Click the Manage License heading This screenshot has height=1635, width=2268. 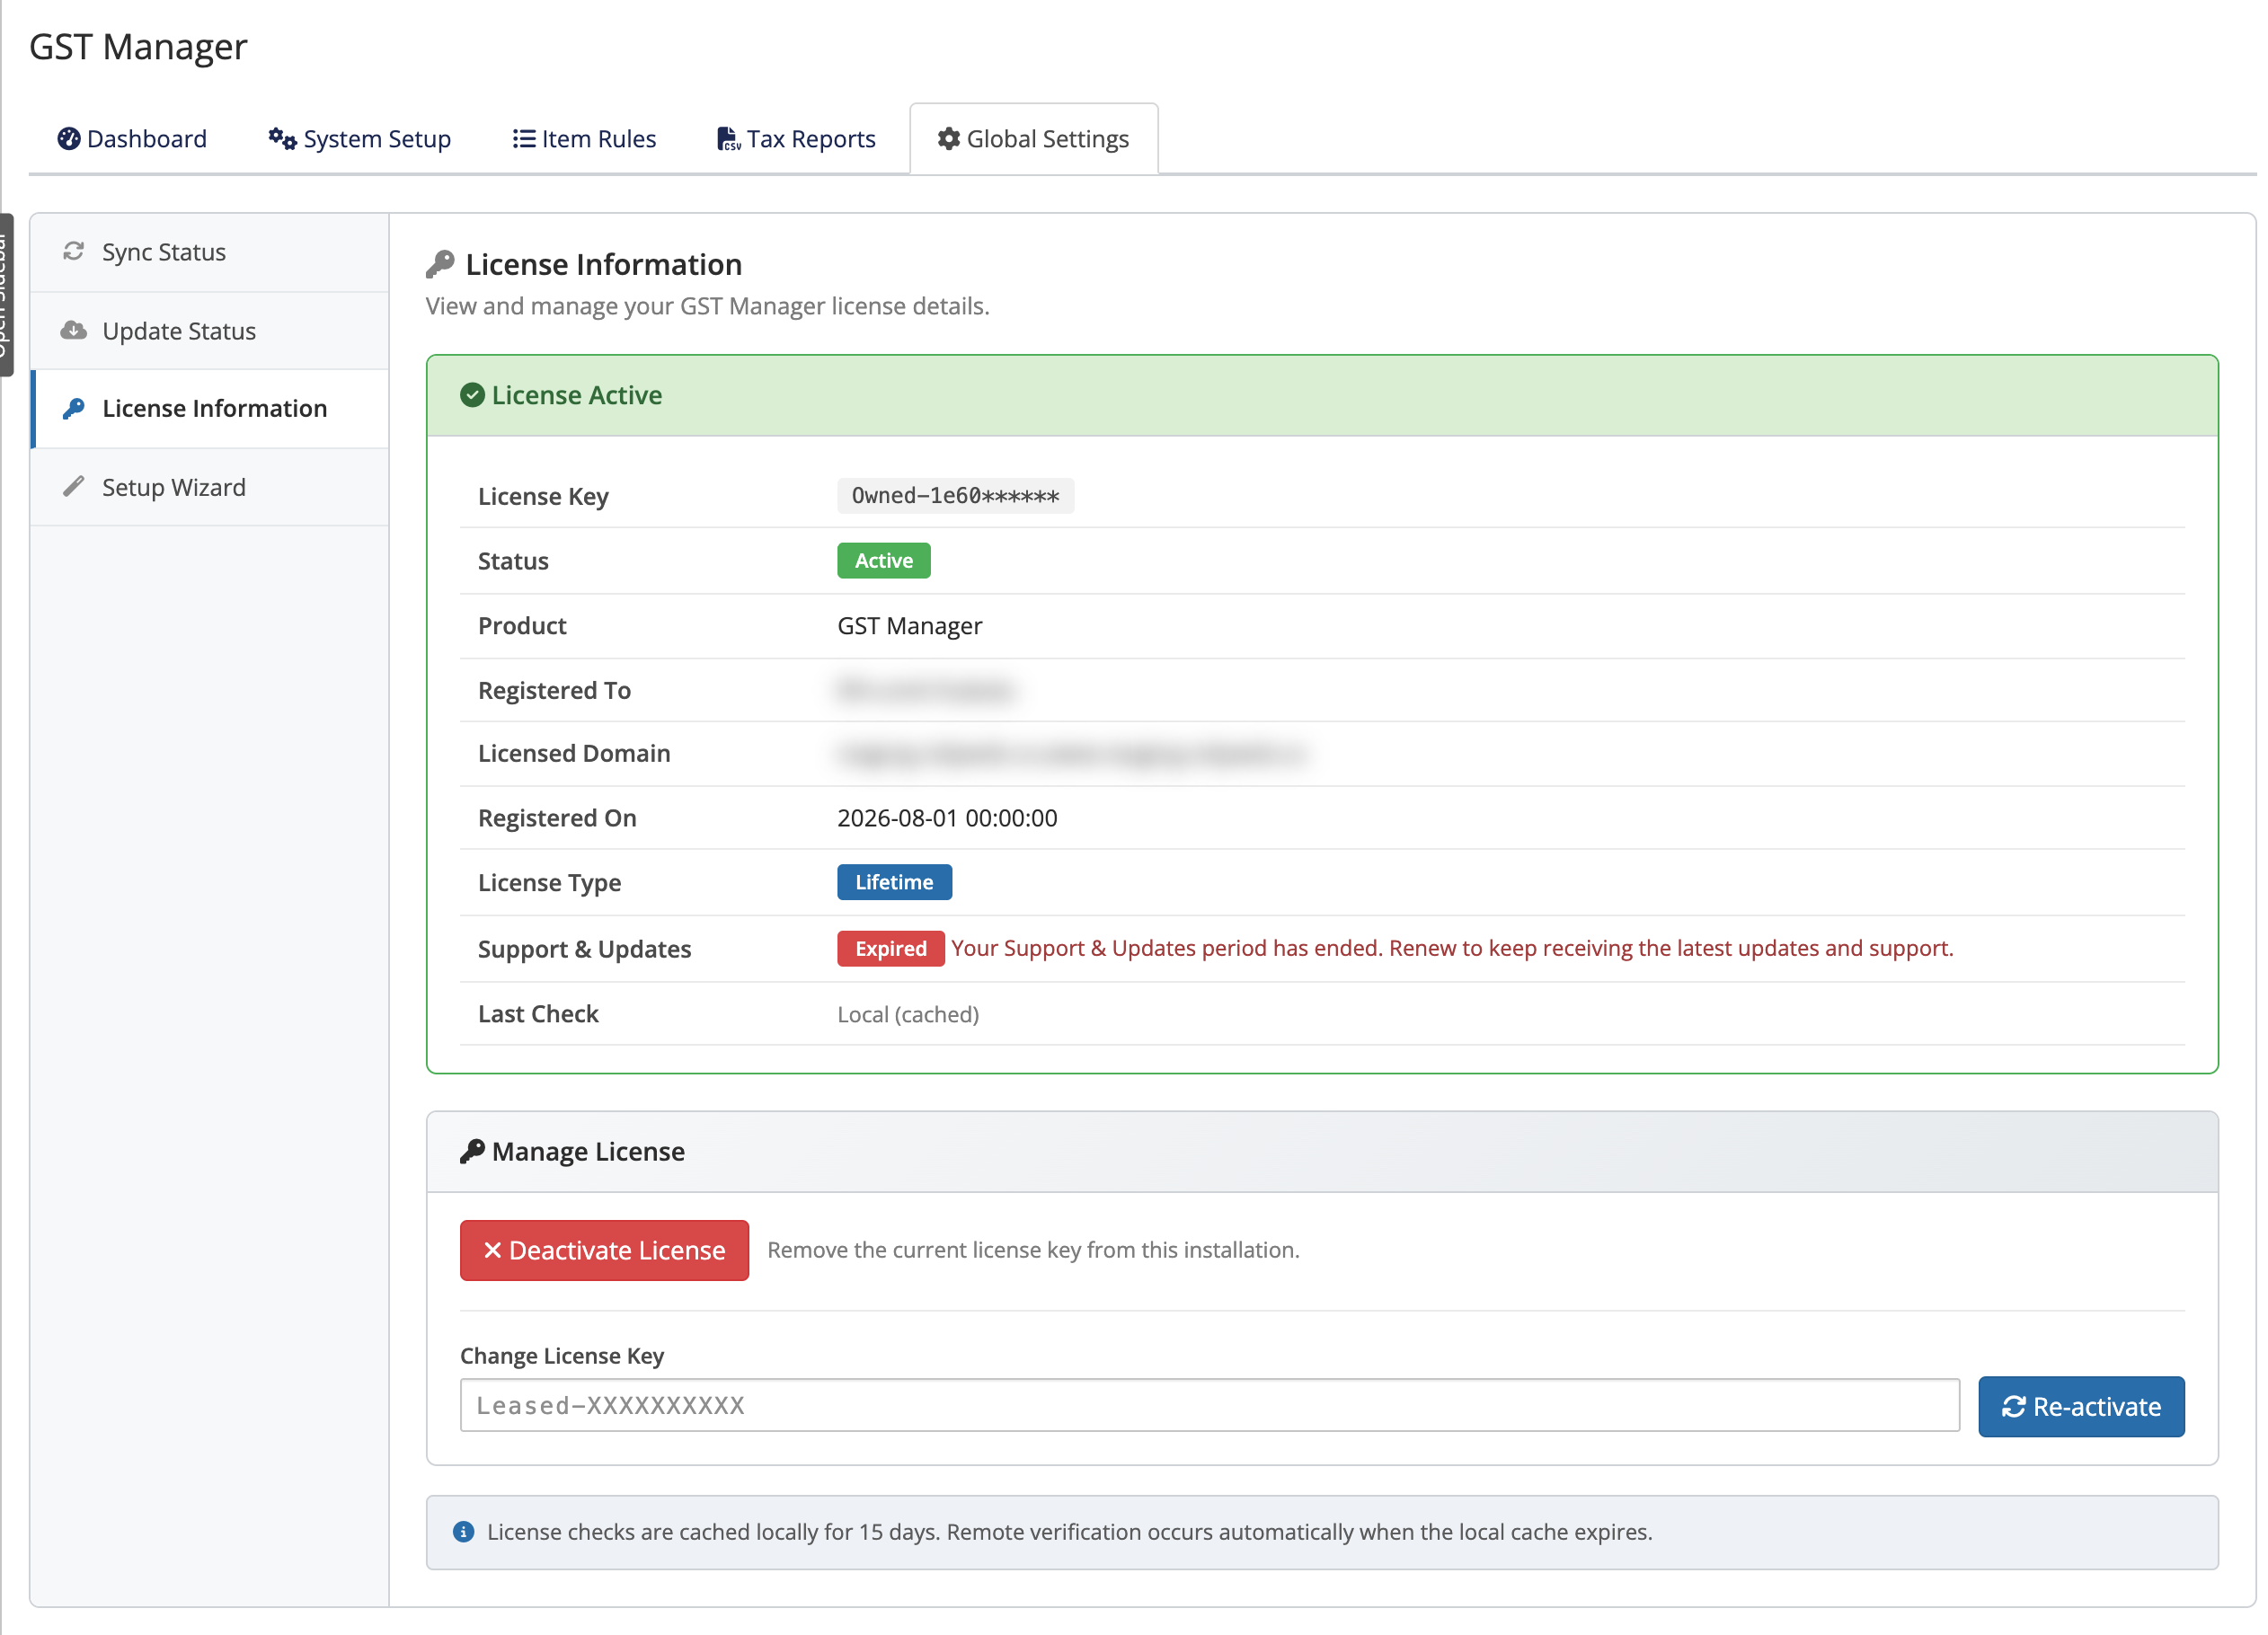coord(588,1151)
